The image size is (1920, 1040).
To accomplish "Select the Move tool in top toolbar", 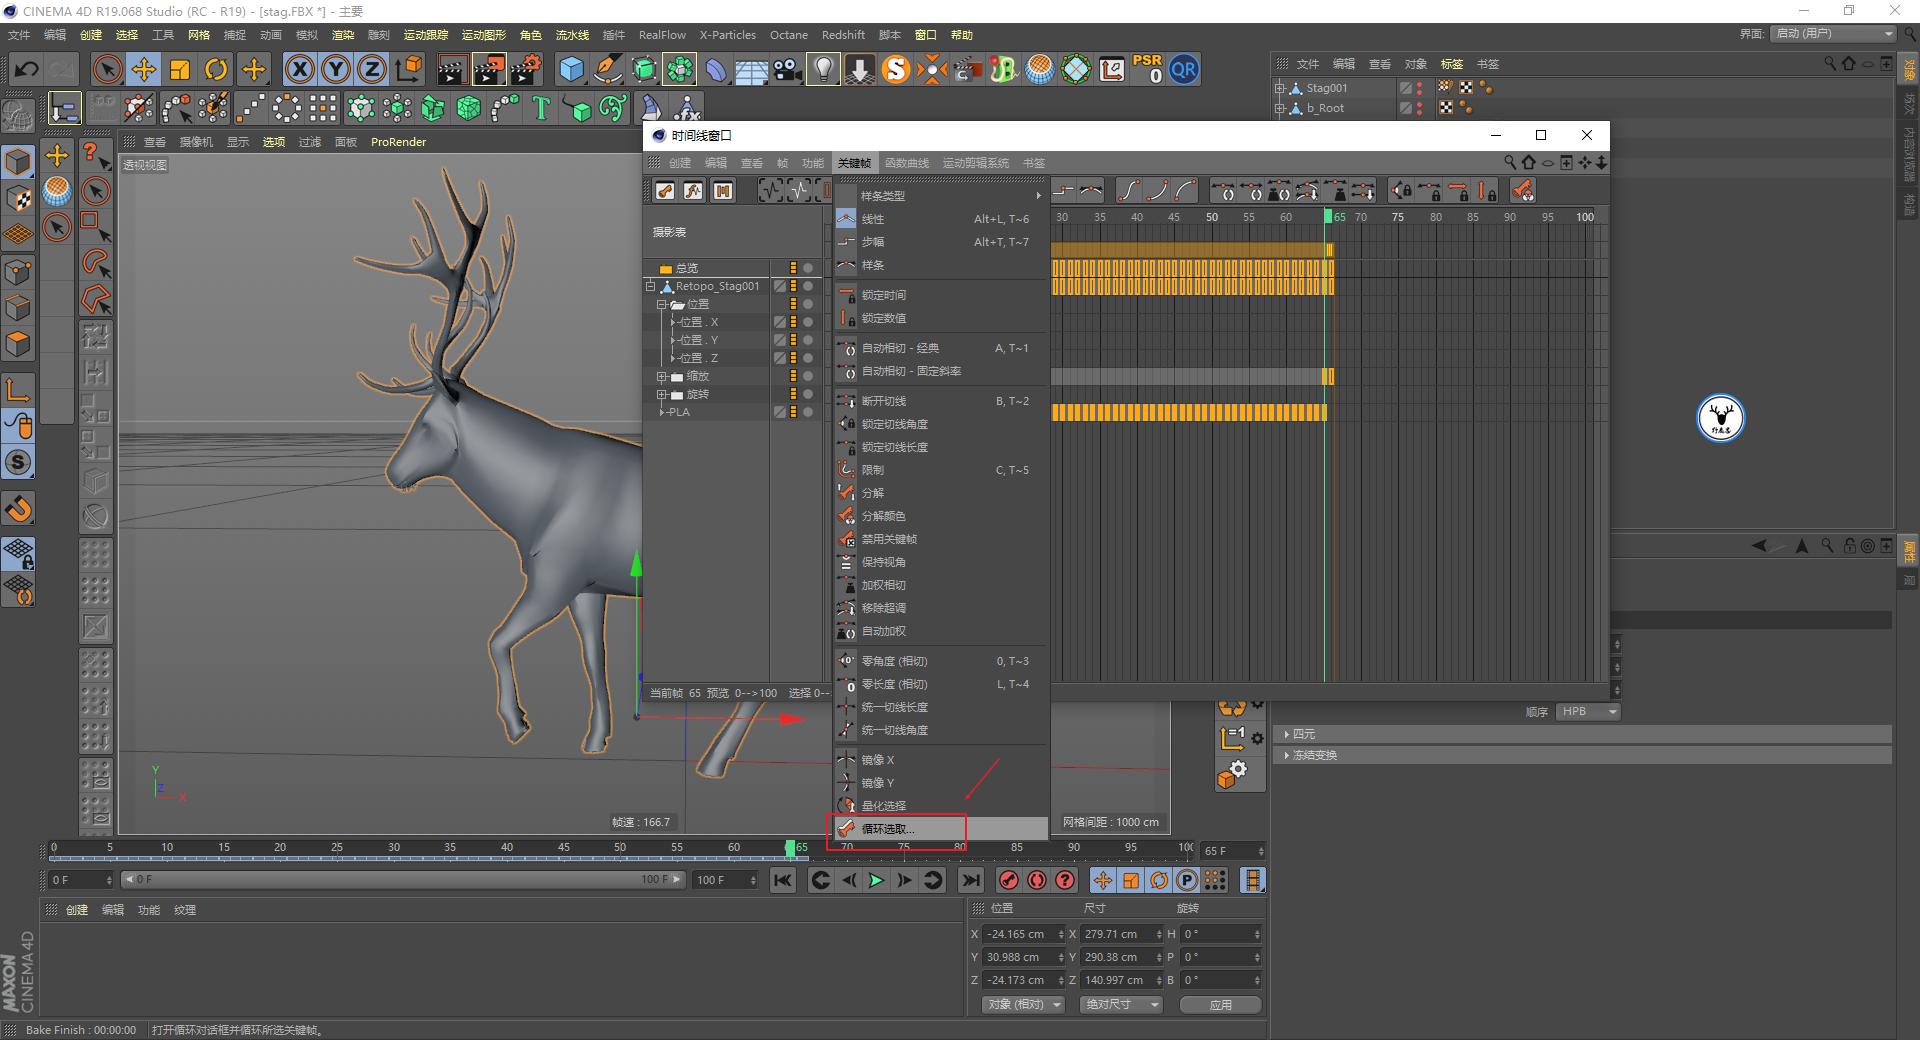I will tap(144, 69).
